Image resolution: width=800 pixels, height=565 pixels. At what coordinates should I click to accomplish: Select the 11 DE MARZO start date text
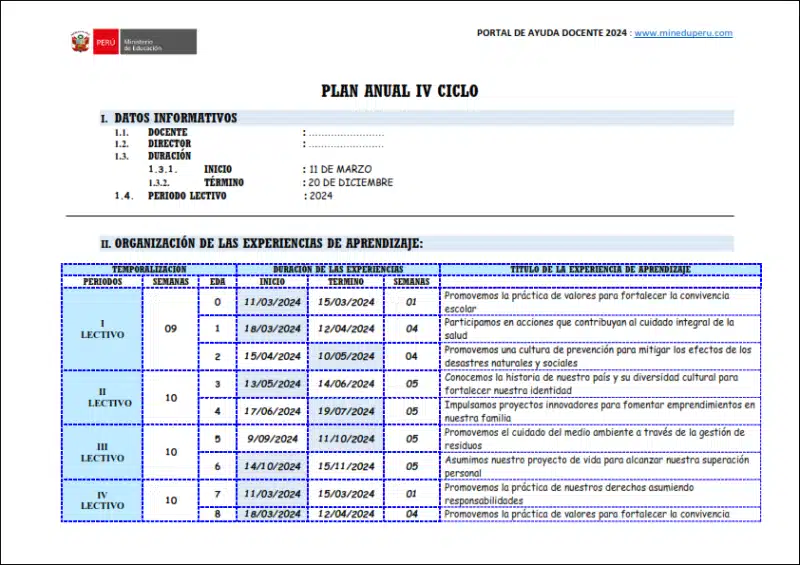pos(341,170)
